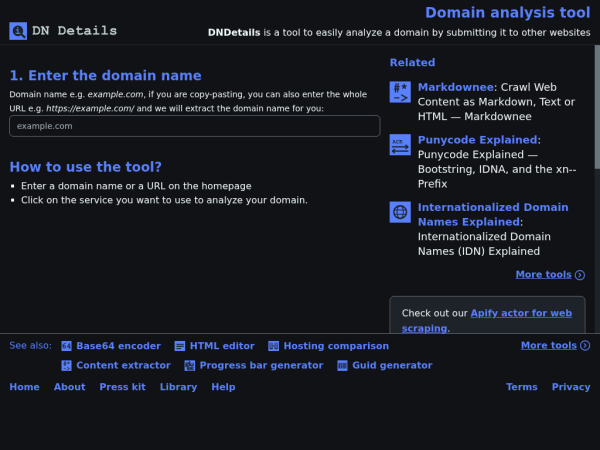This screenshot has width=600, height=450.
Task: Follow the More tools link under Related
Action: pos(543,274)
